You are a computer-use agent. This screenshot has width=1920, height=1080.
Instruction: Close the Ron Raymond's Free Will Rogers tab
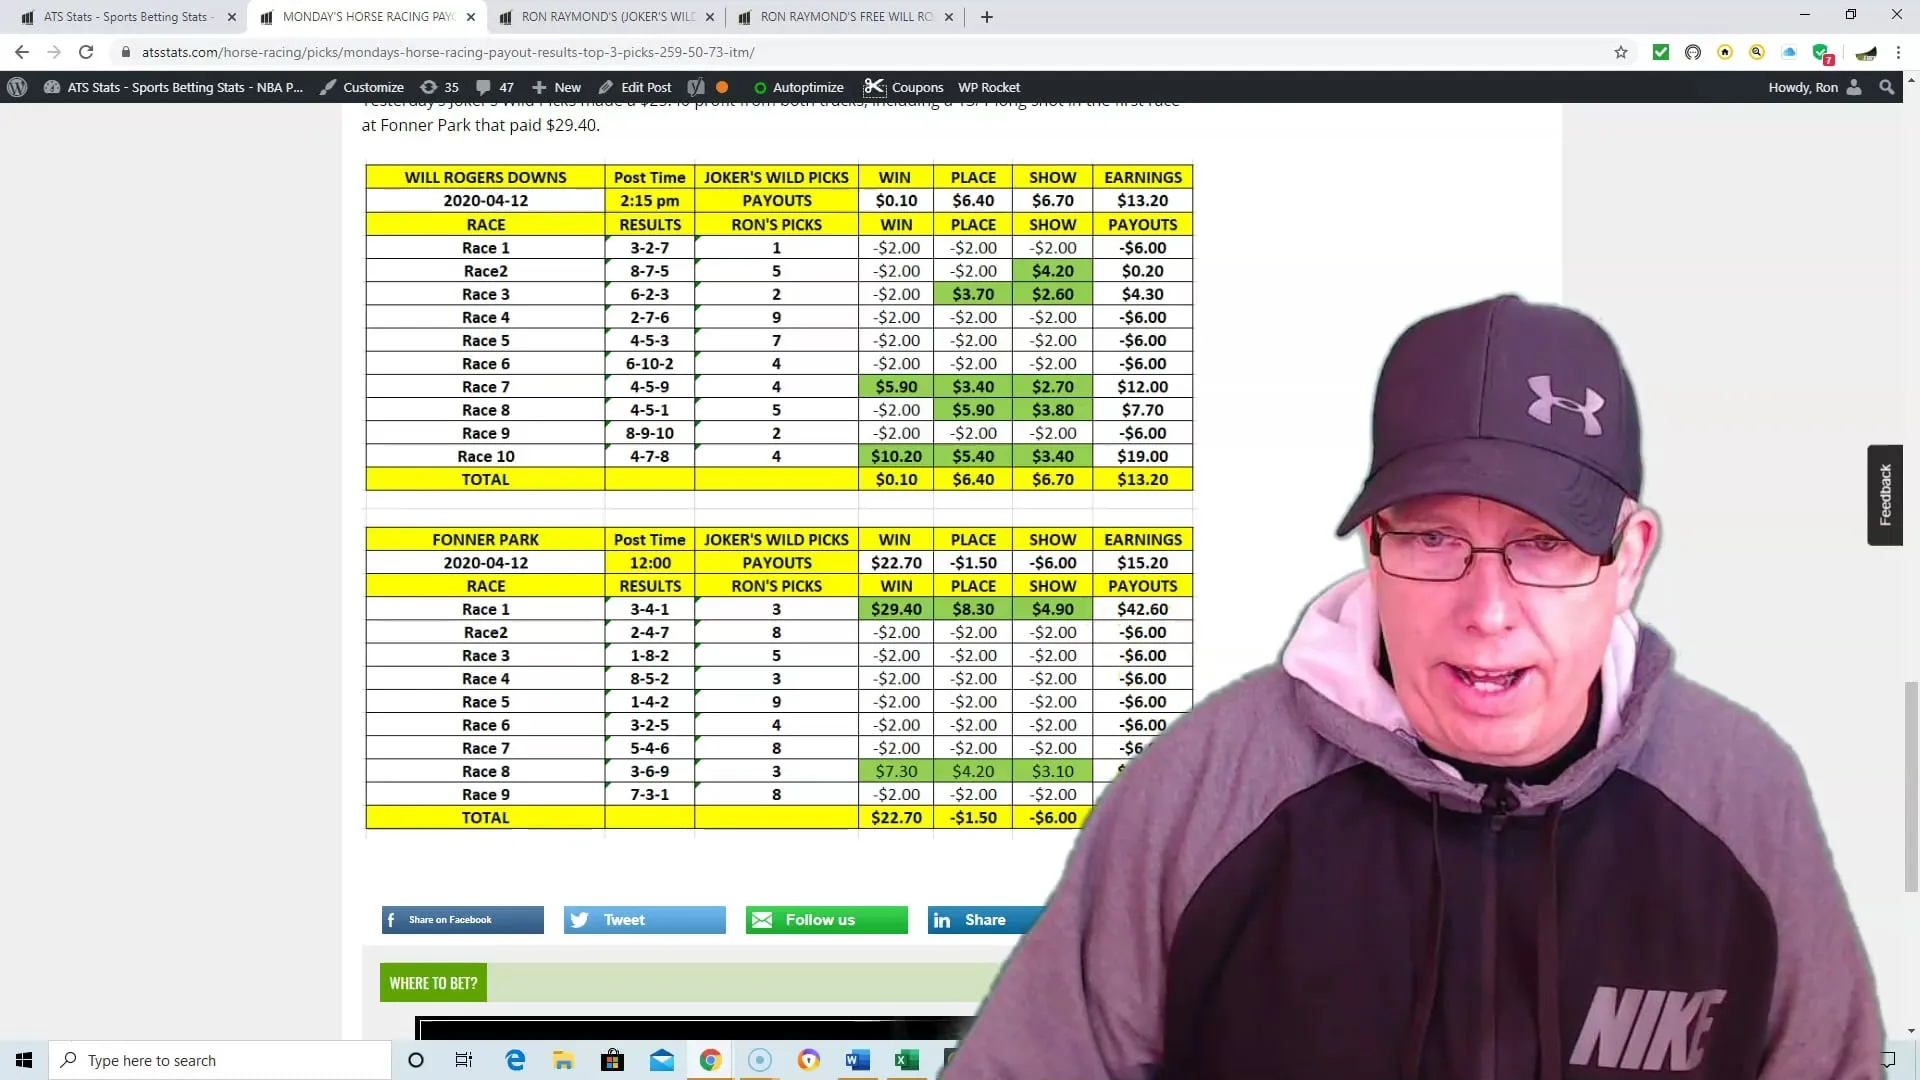949,17
